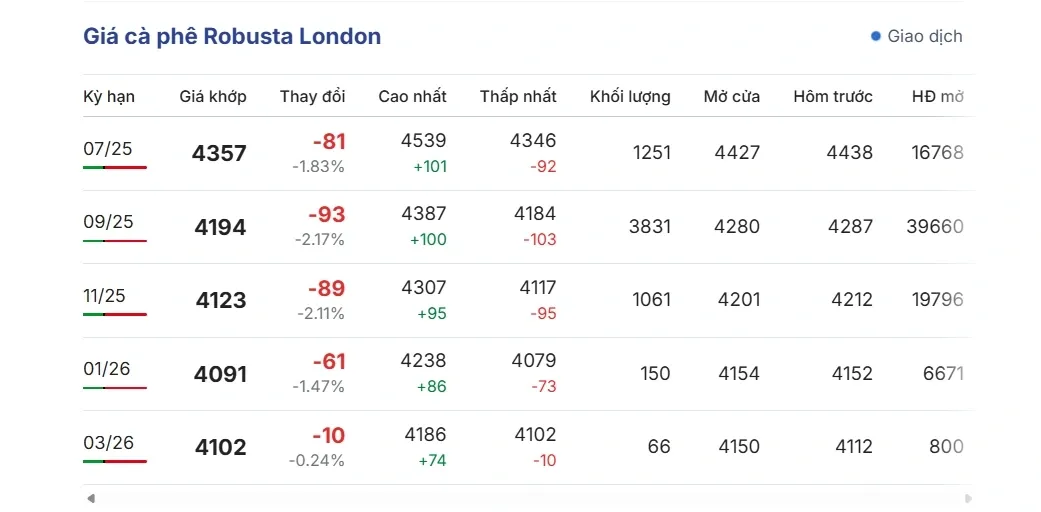The image size is (1041, 512).
Task: Click the blue Giao dịch status dot
Action: (876, 36)
